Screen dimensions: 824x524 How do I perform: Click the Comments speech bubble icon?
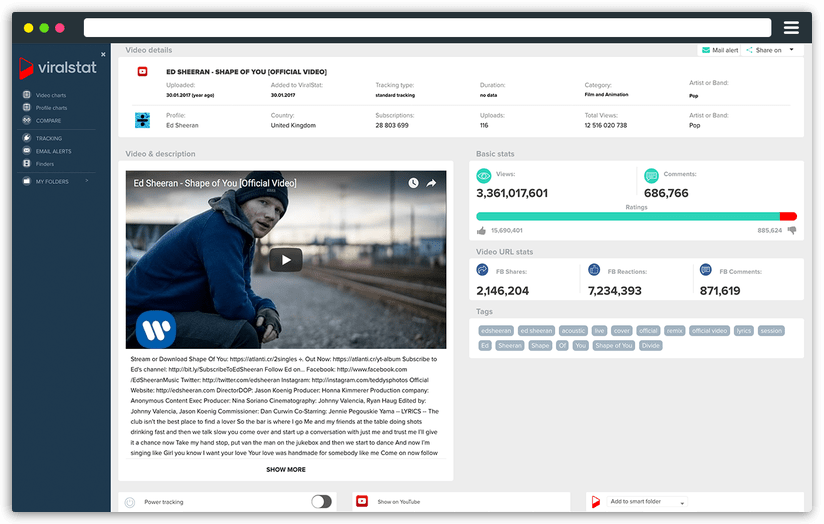click(x=651, y=176)
